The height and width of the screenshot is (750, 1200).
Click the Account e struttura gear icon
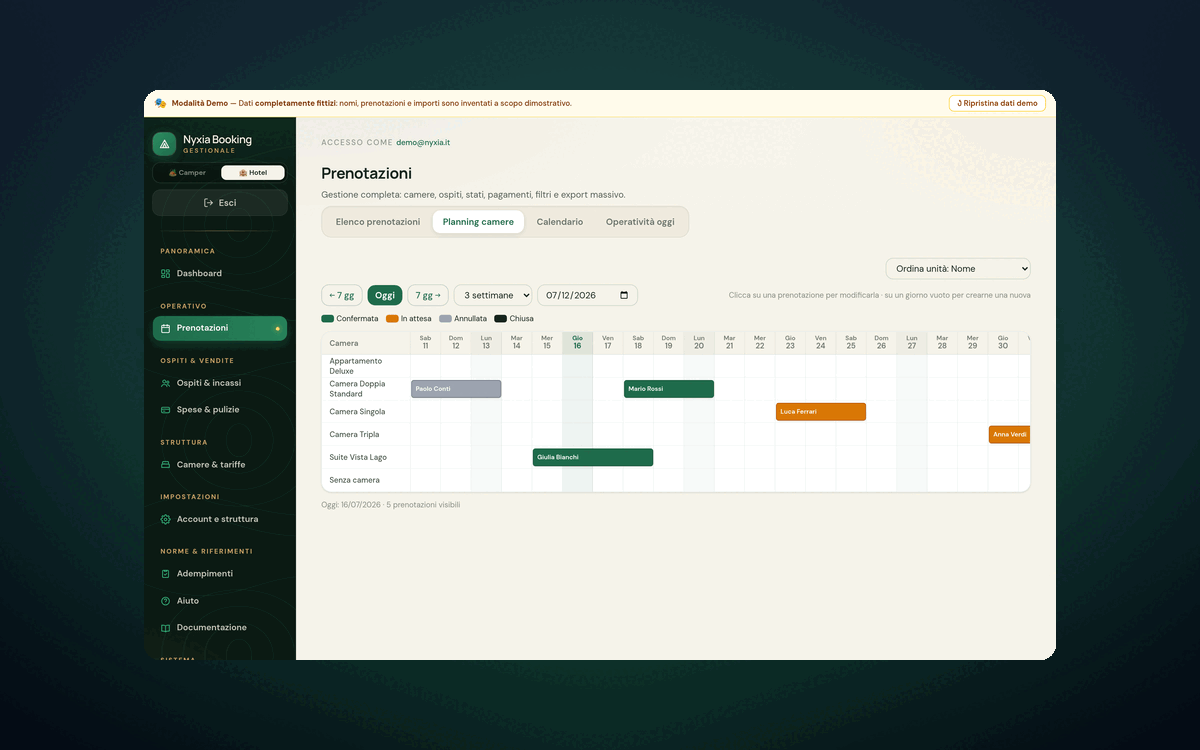[x=166, y=519]
